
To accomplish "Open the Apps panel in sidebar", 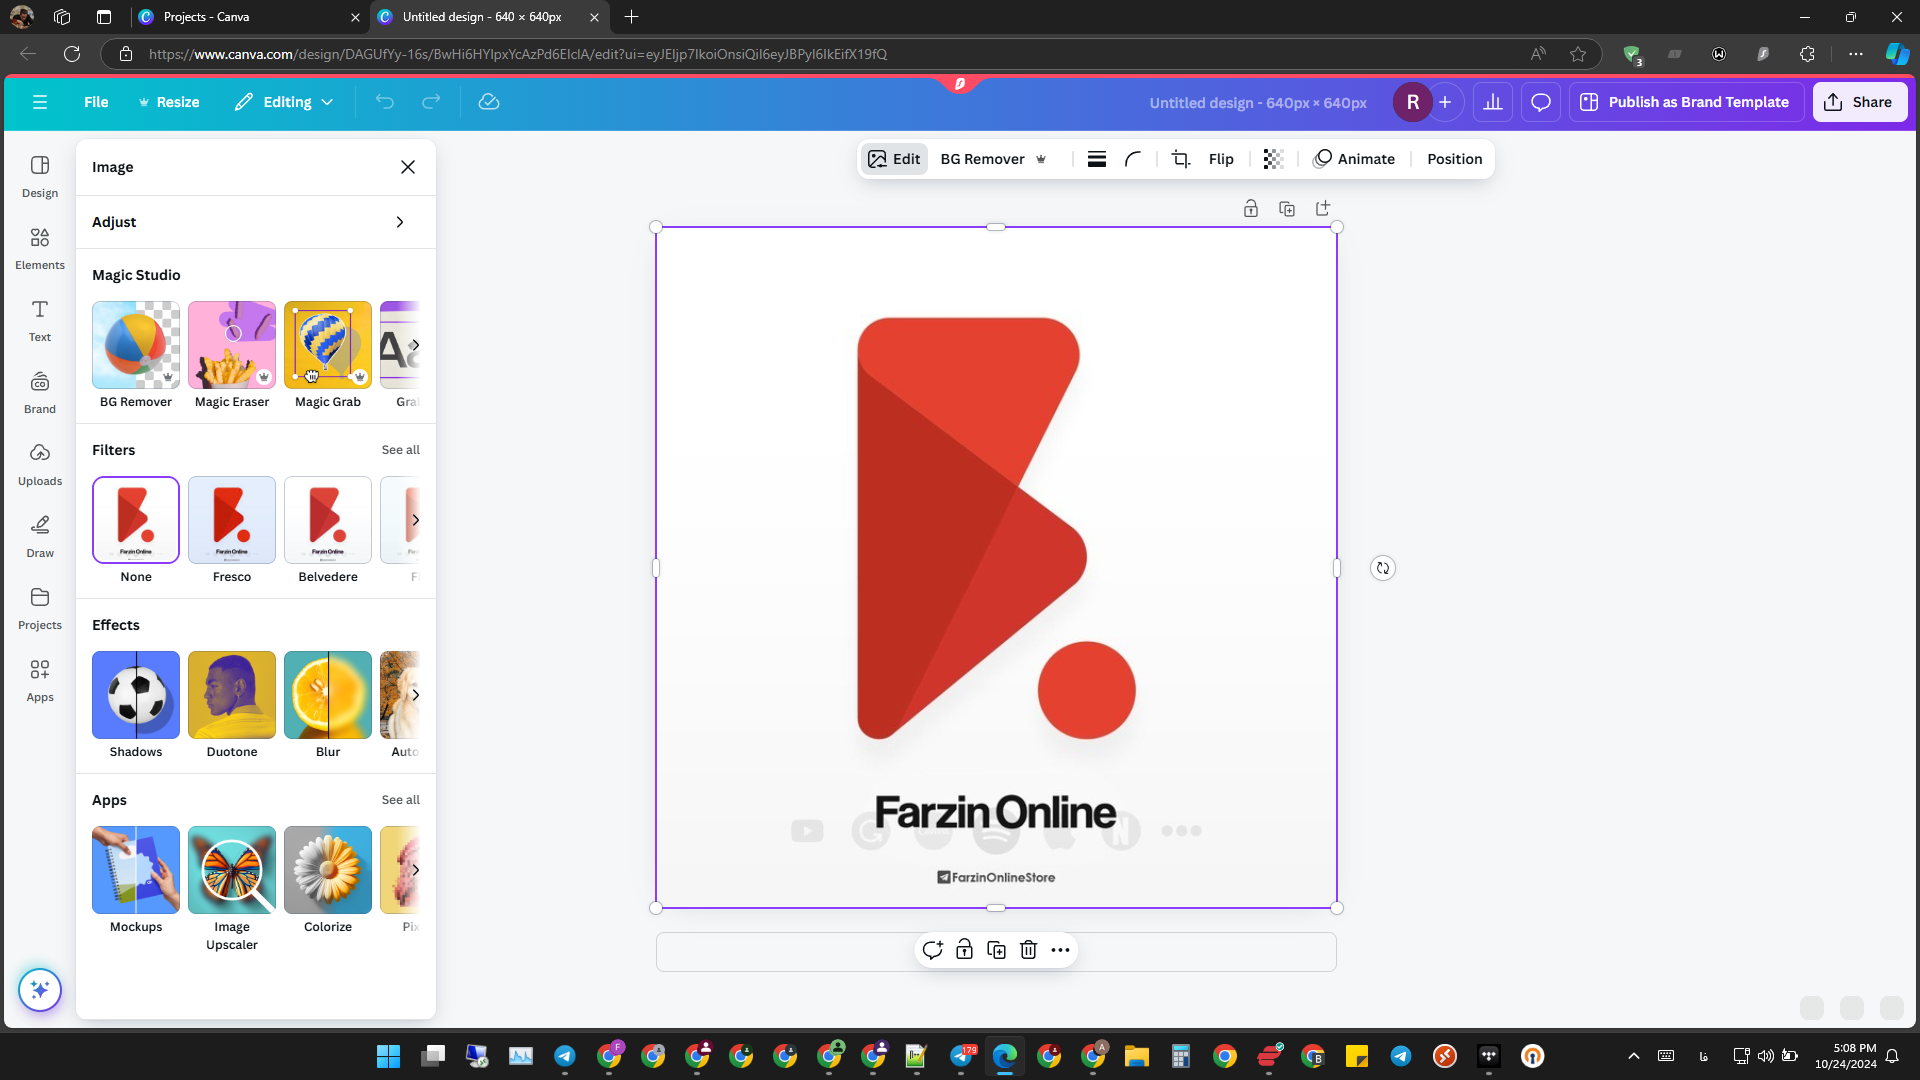I will 40,680.
